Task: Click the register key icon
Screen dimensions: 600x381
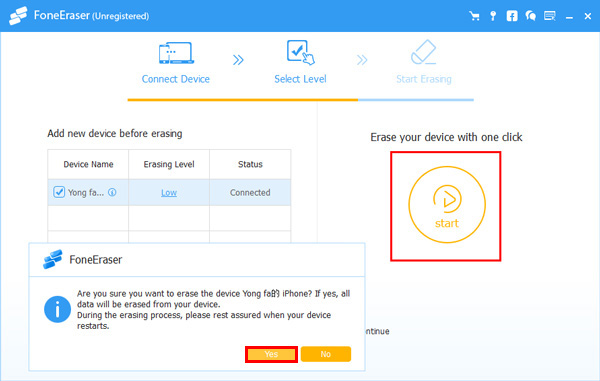Action: 493,16
